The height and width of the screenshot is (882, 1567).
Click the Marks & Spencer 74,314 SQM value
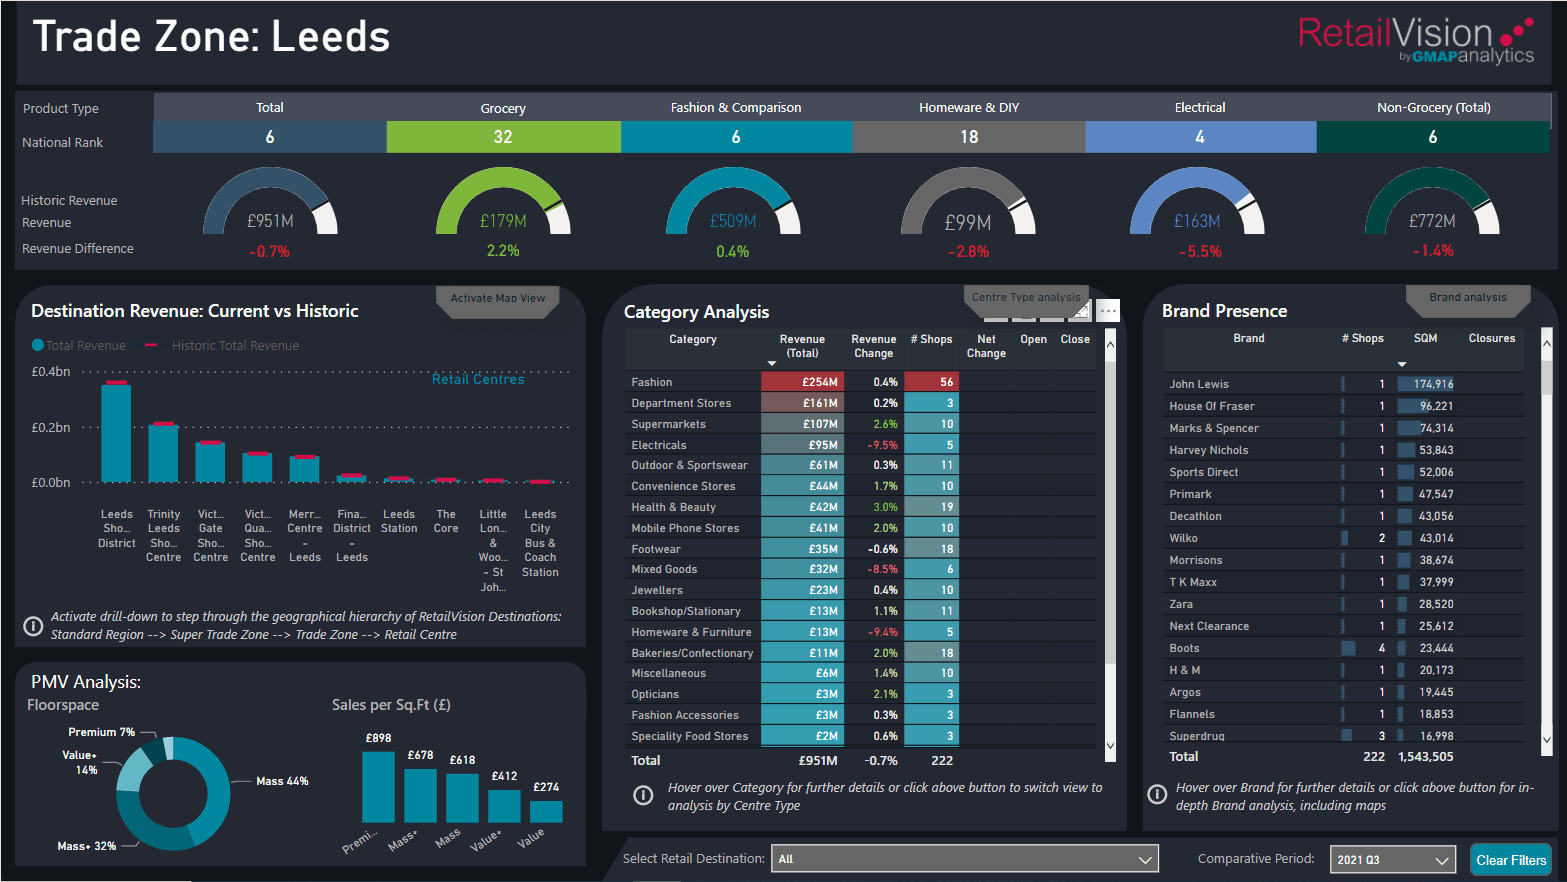click(x=1436, y=428)
